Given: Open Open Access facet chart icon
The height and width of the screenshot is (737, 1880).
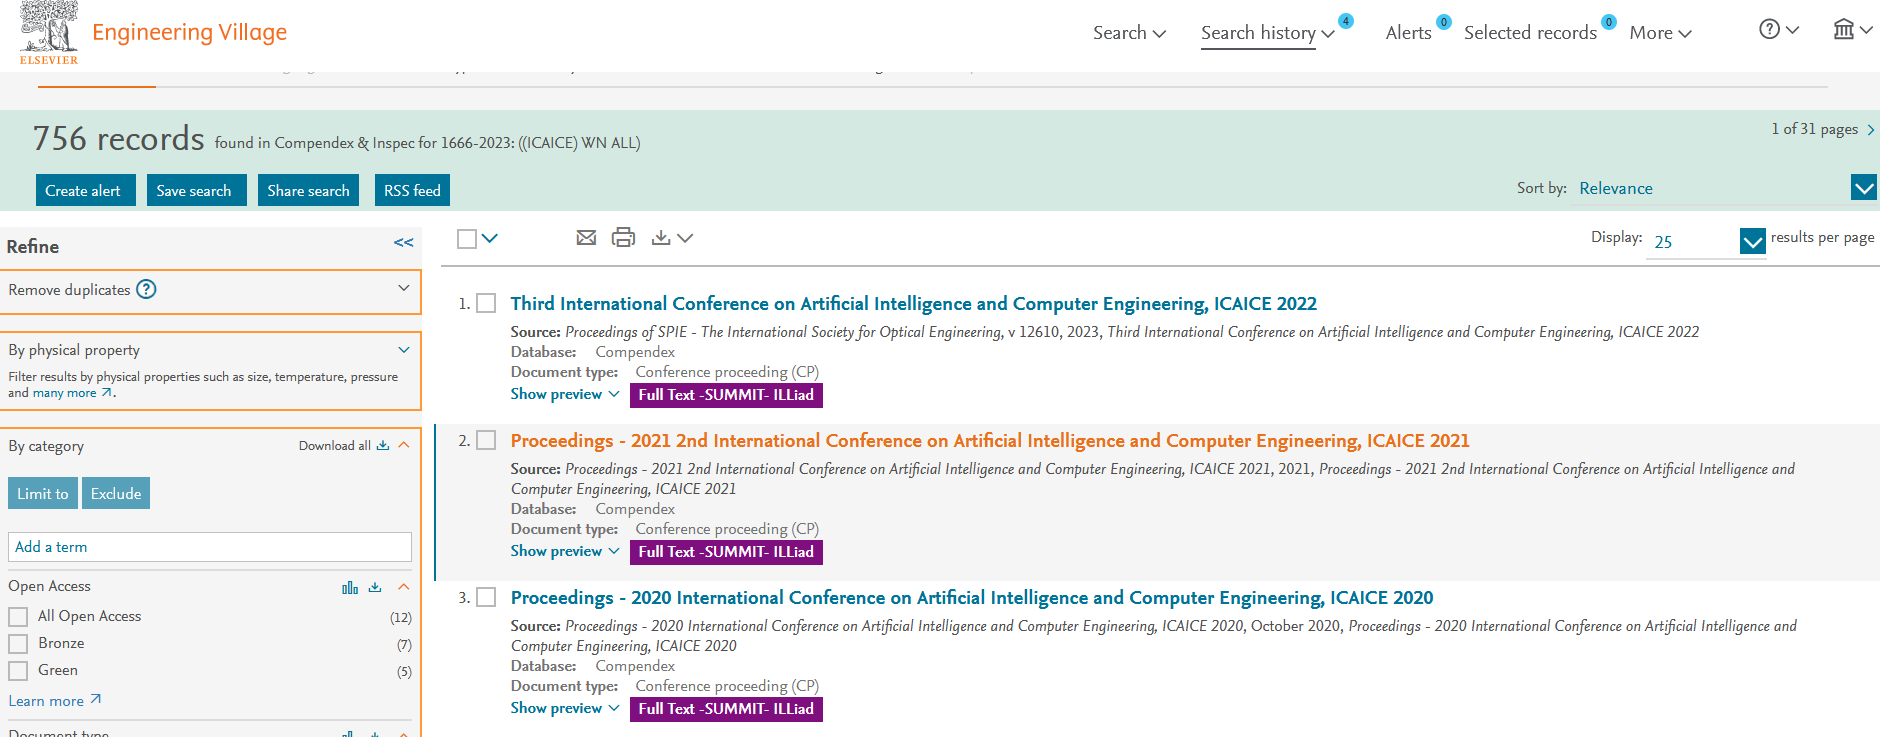Looking at the screenshot, I should point(350,587).
